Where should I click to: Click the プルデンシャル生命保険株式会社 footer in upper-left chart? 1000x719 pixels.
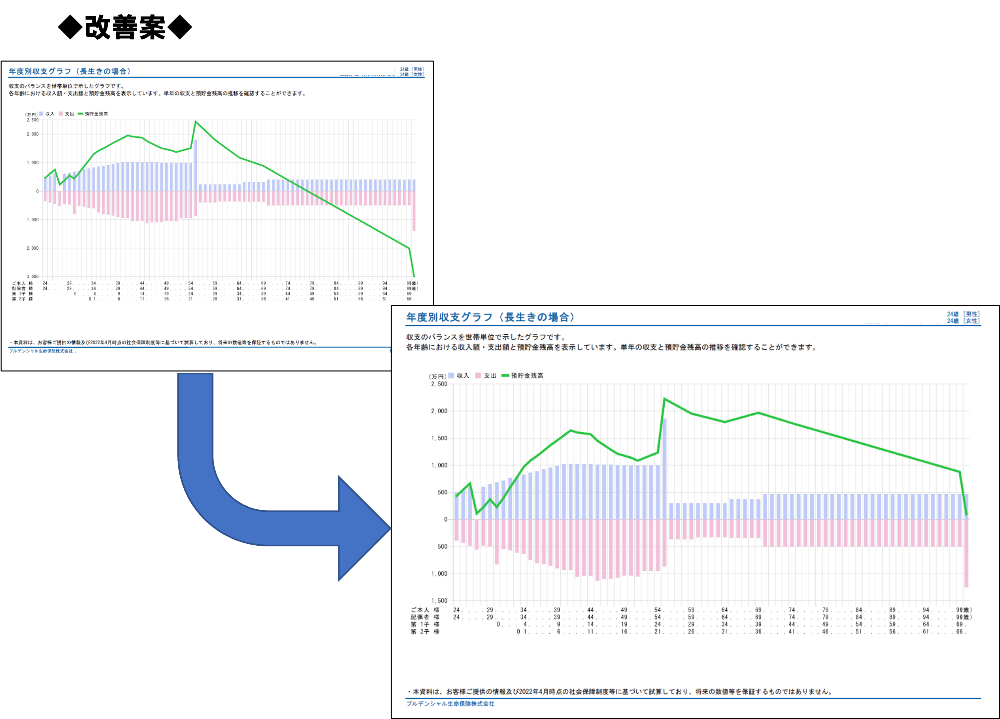coord(41,351)
